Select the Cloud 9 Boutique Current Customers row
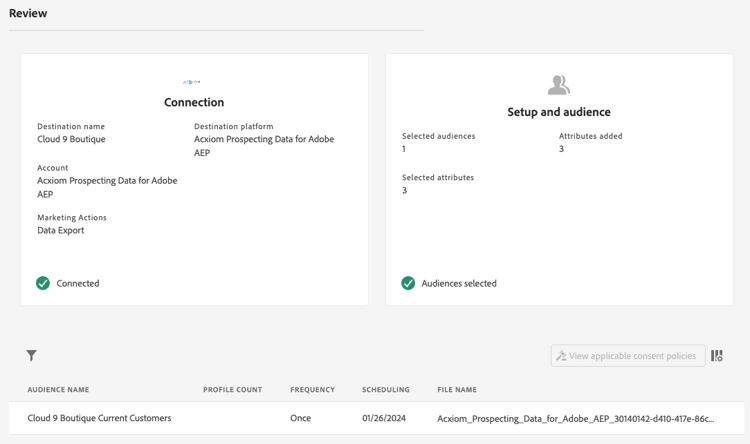The width and height of the screenshot is (750, 444). pos(99,418)
